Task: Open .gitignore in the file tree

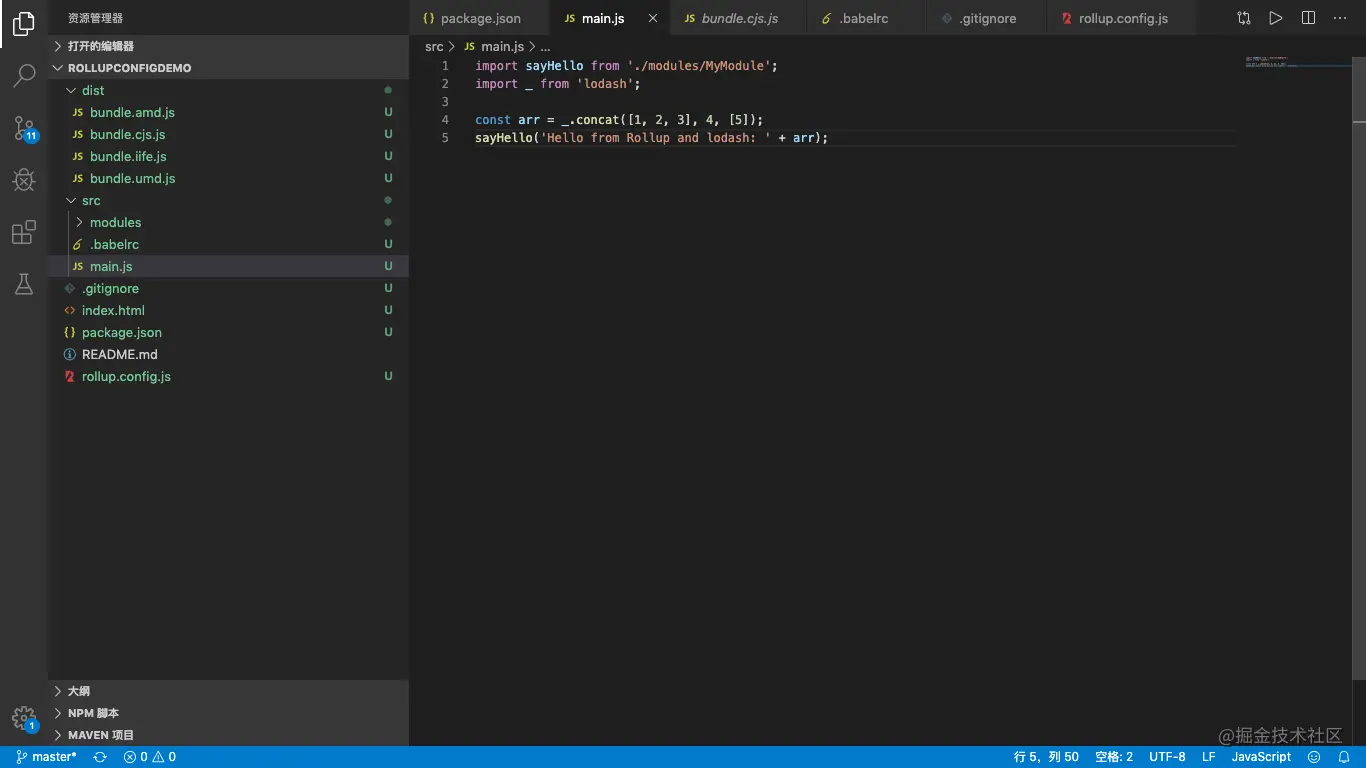Action: click(228, 288)
